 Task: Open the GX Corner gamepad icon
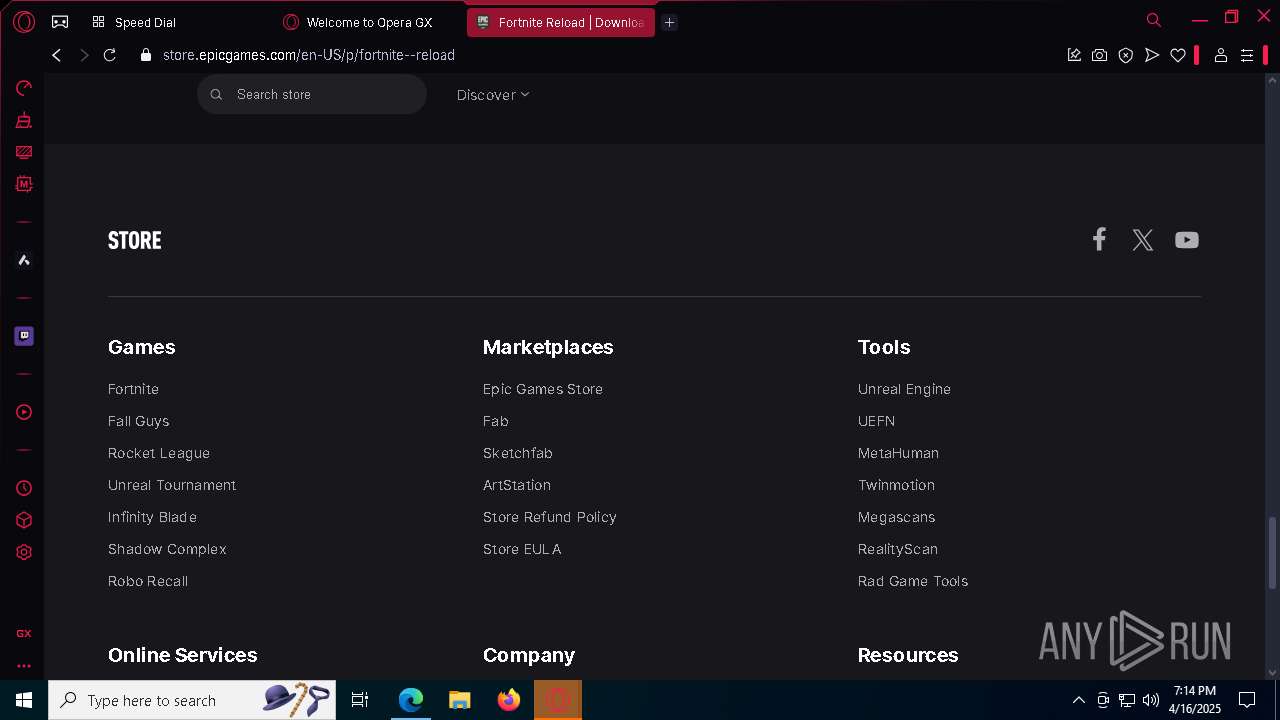point(60,21)
